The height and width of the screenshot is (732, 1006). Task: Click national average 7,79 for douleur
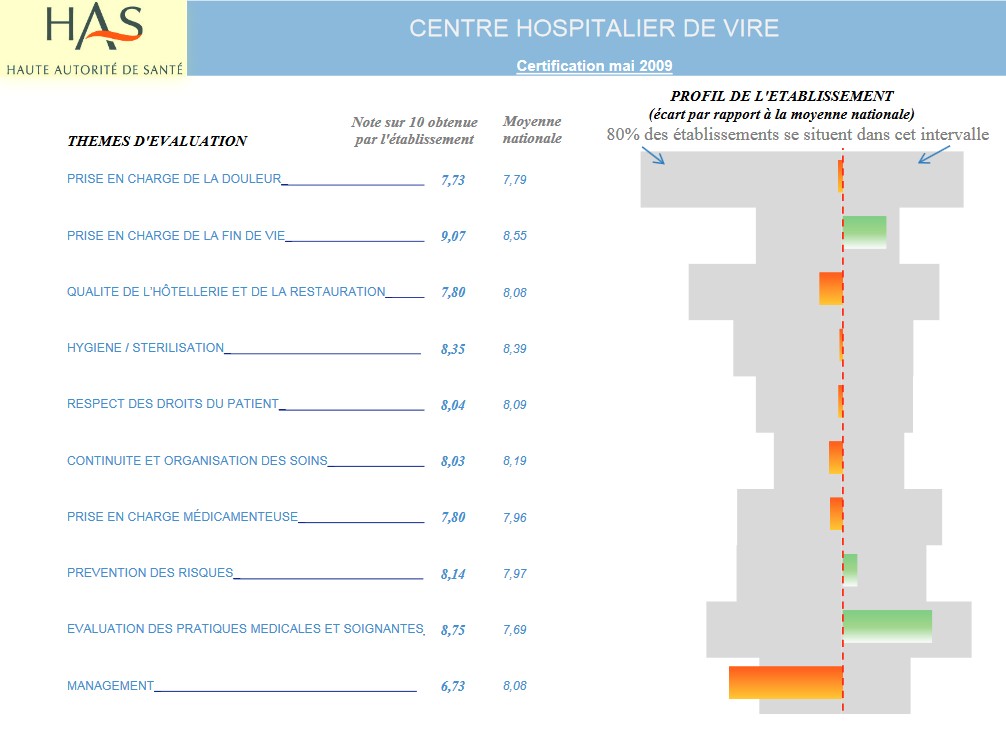pos(515,180)
